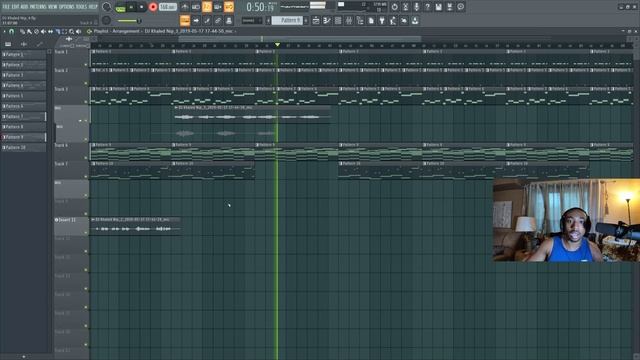Screen dimensions: 640x360
Task: Click the green playhead marker on timeline
Action: click(x=277, y=44)
